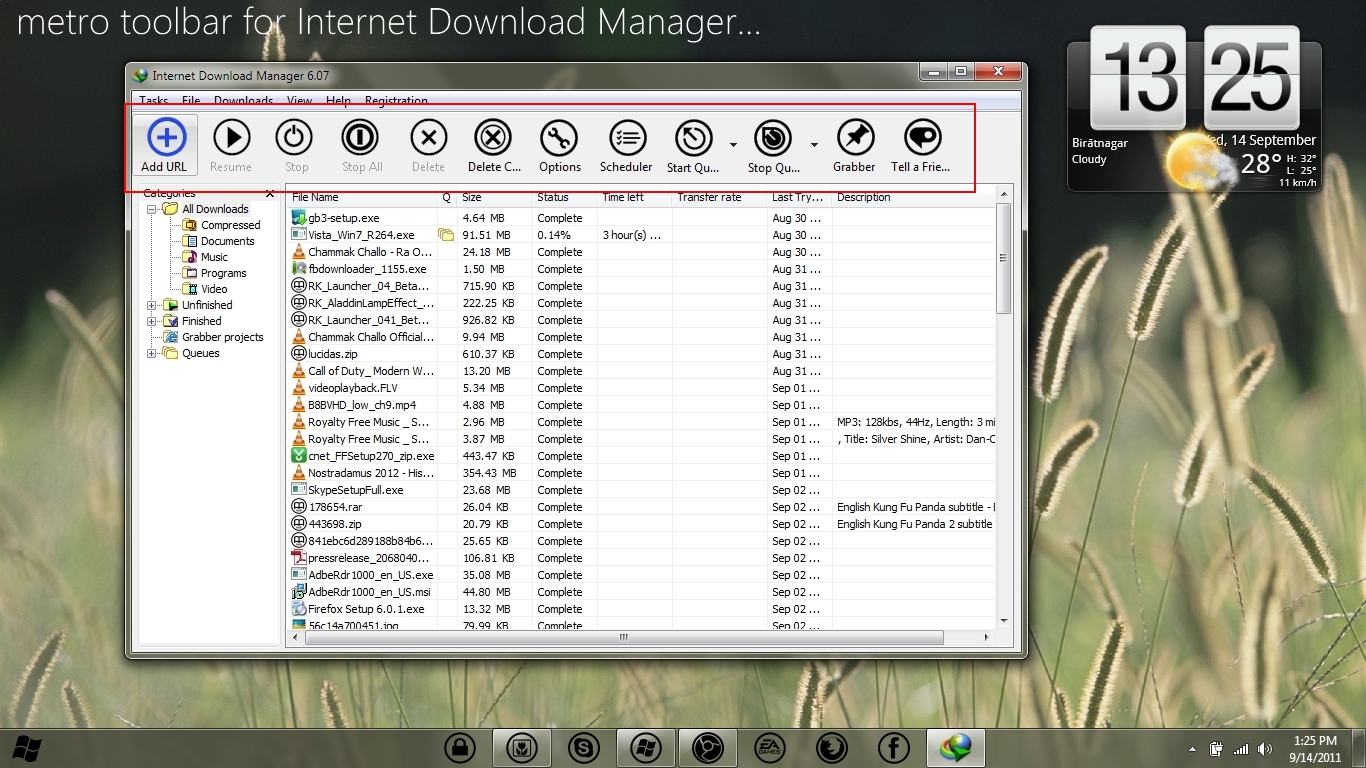Open Options with the wrench icon
This screenshot has height=768, width=1366.
coord(559,137)
